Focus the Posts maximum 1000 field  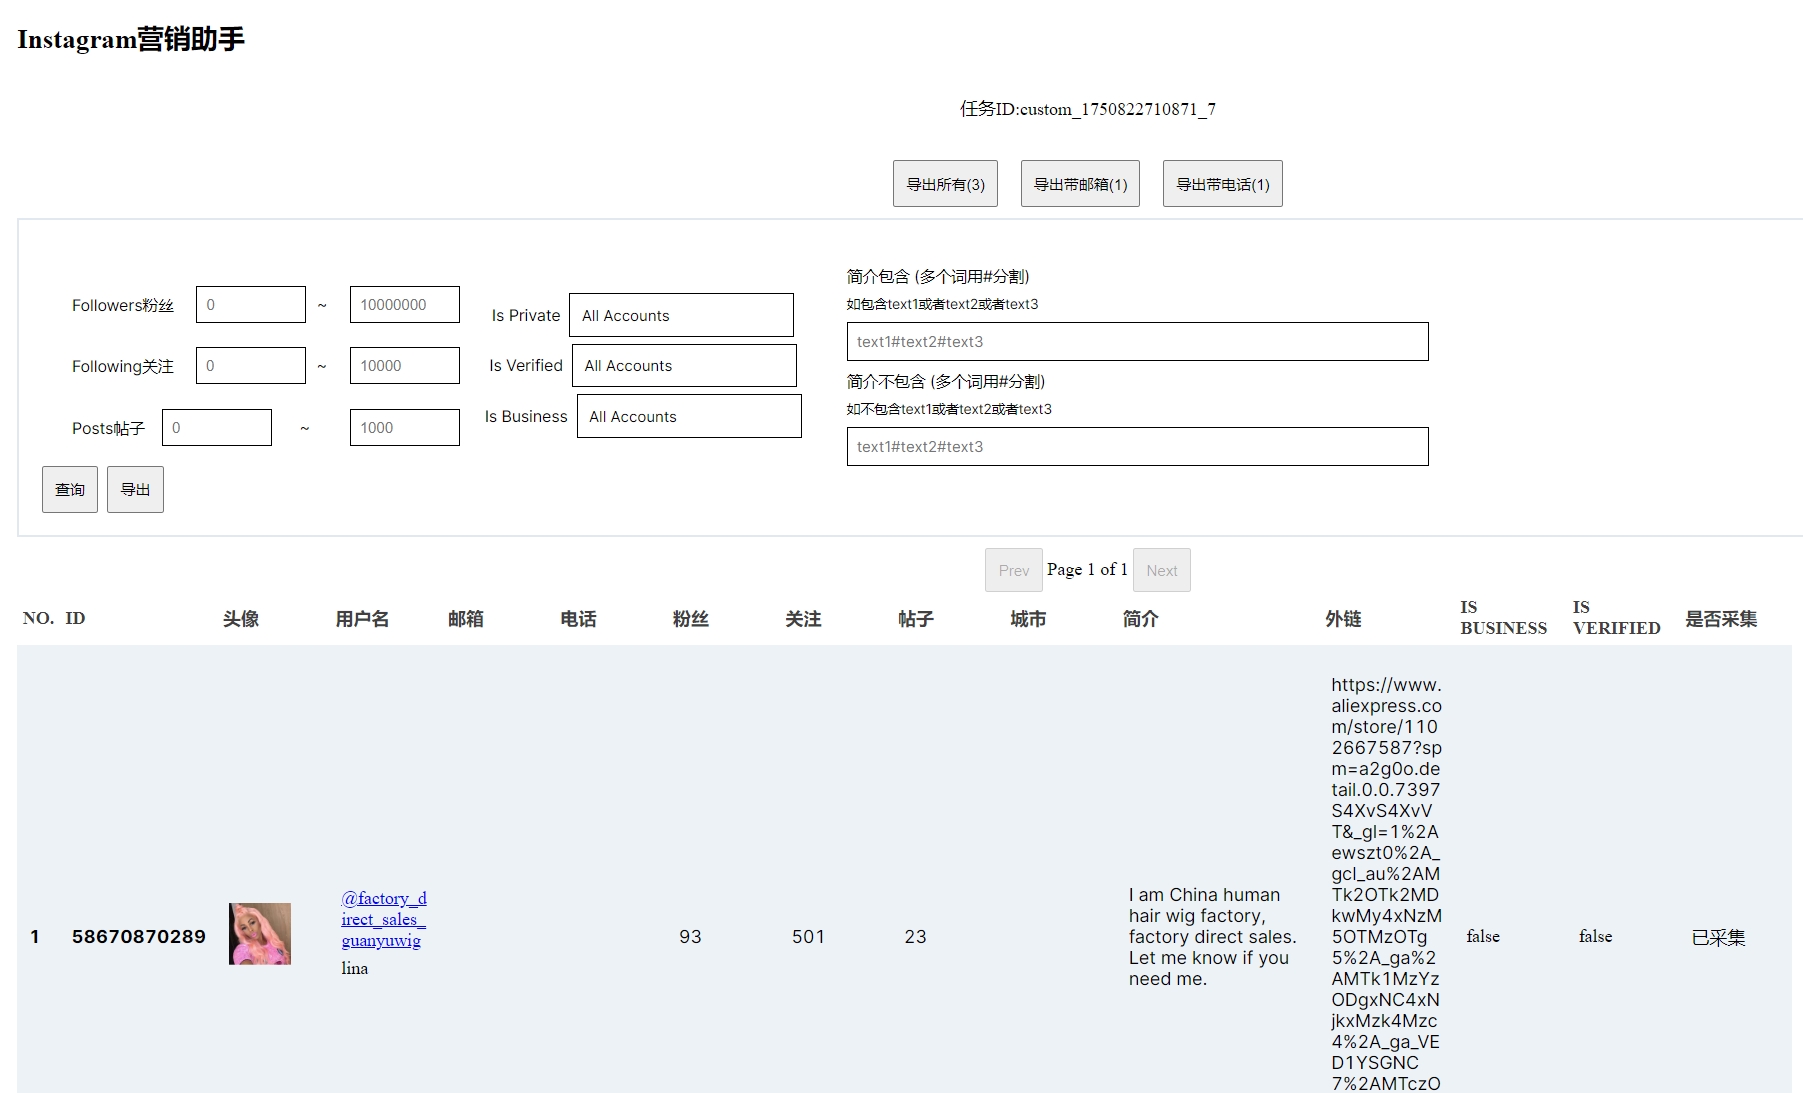[405, 428]
